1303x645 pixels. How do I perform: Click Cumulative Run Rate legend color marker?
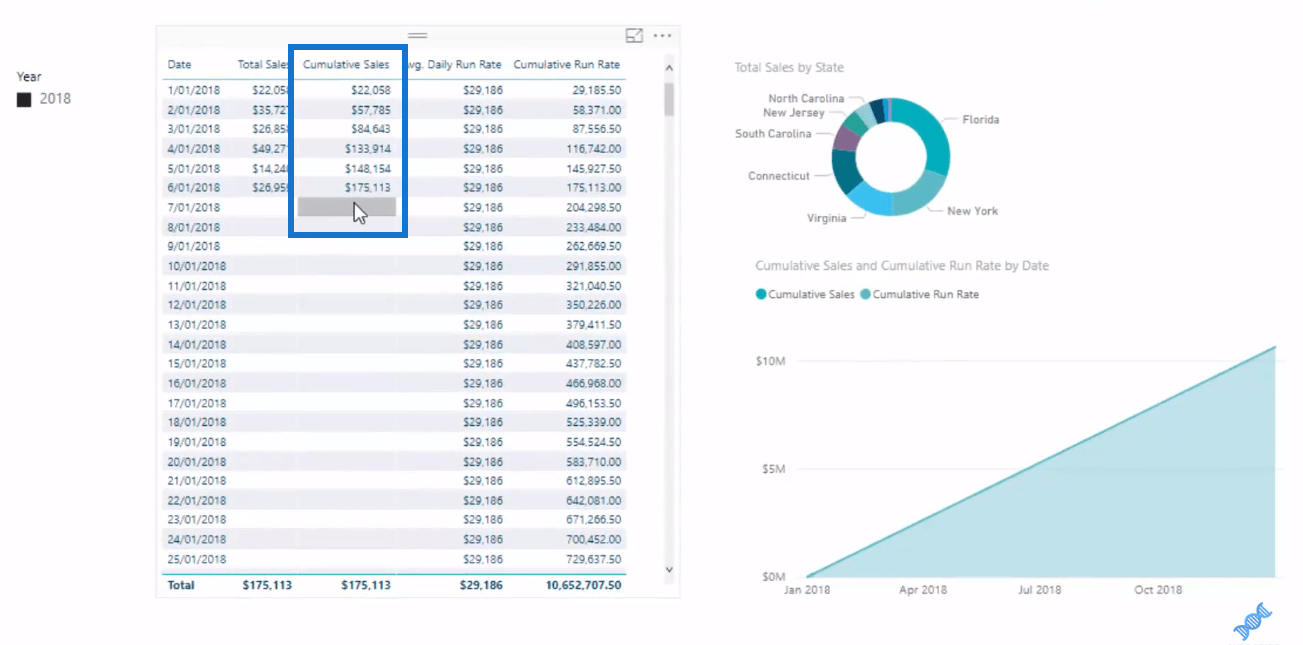[x=865, y=294]
